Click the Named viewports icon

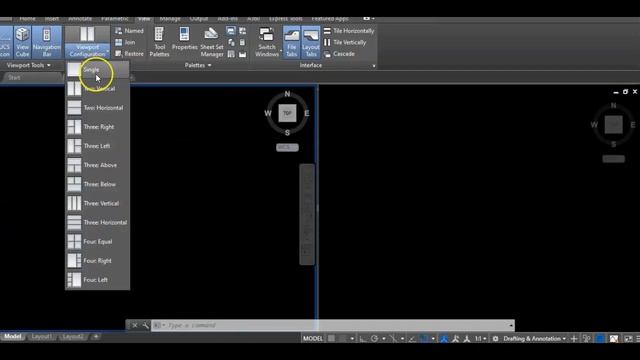coord(118,31)
